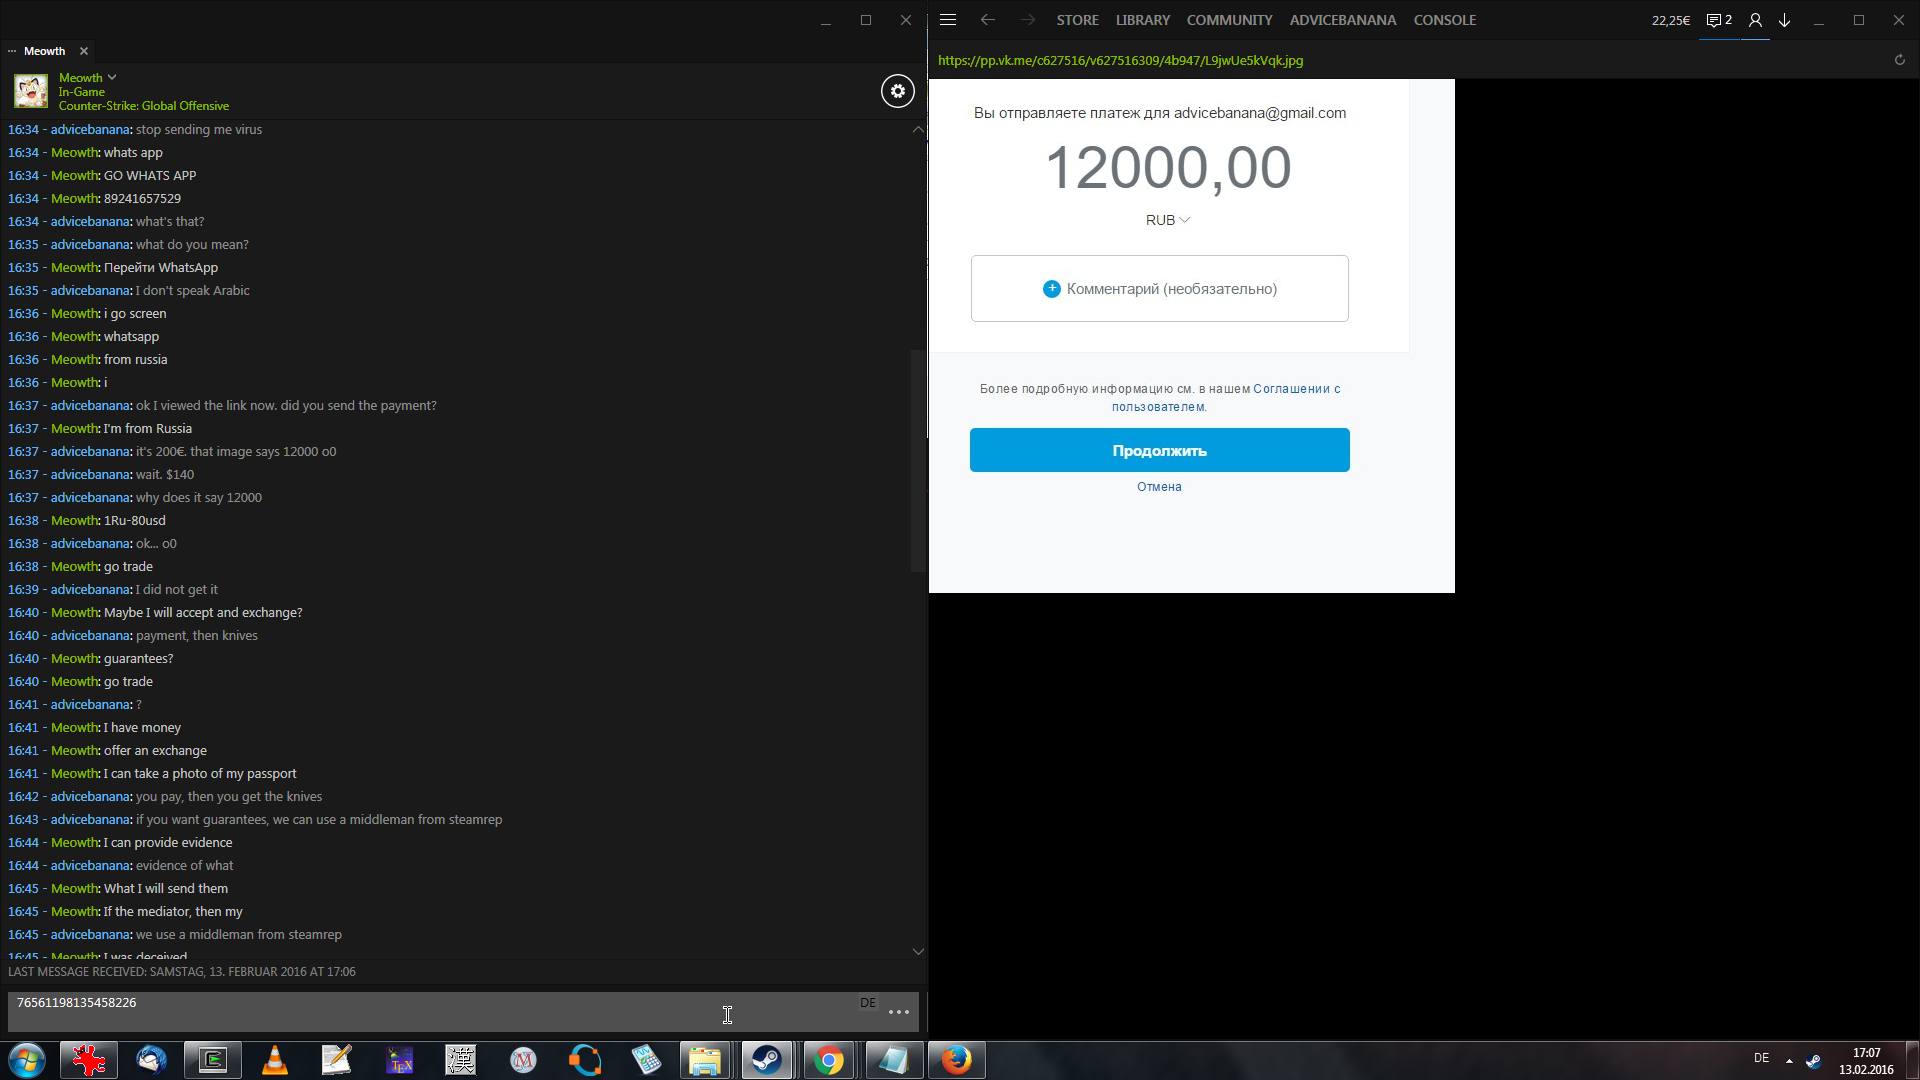Switch to the LIBRARY menu
This screenshot has height=1080, width=1920.
pos(1142,20)
